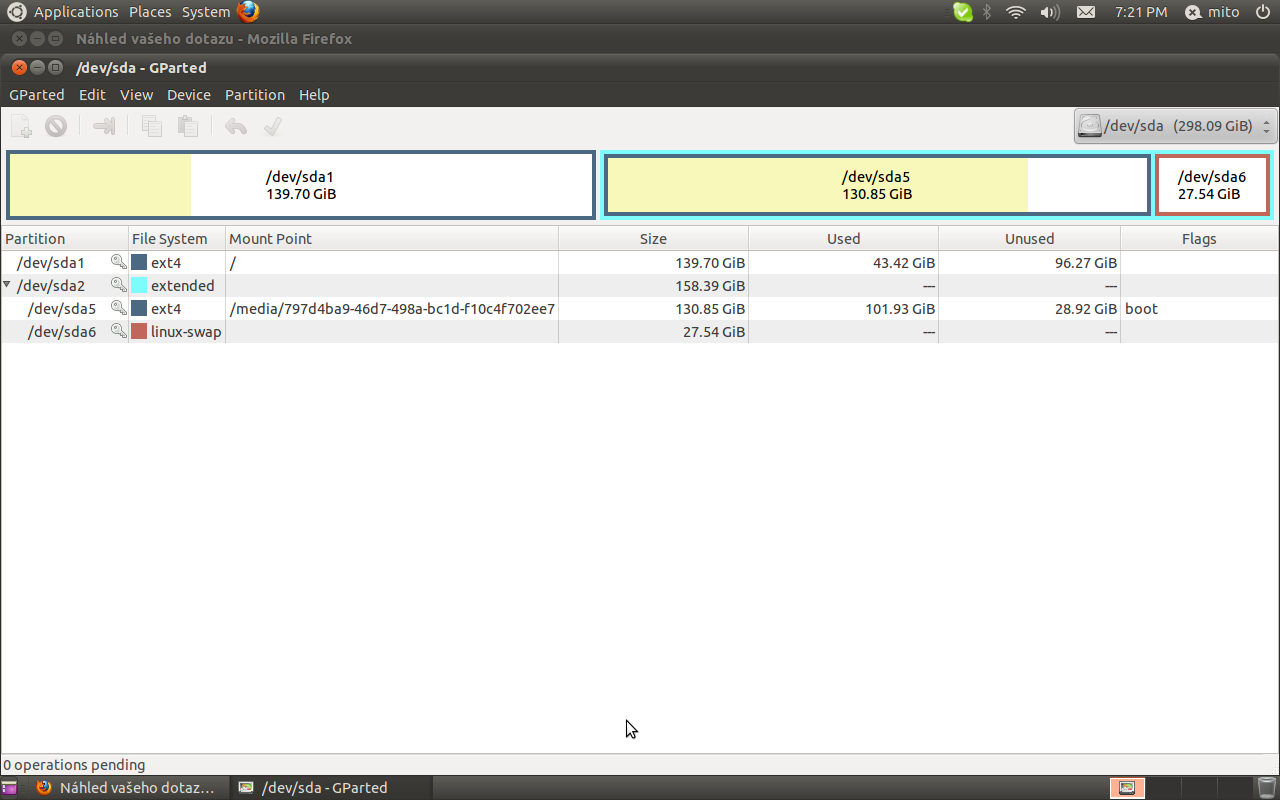Sort by File System column header
The width and height of the screenshot is (1280, 800).
[177, 239]
